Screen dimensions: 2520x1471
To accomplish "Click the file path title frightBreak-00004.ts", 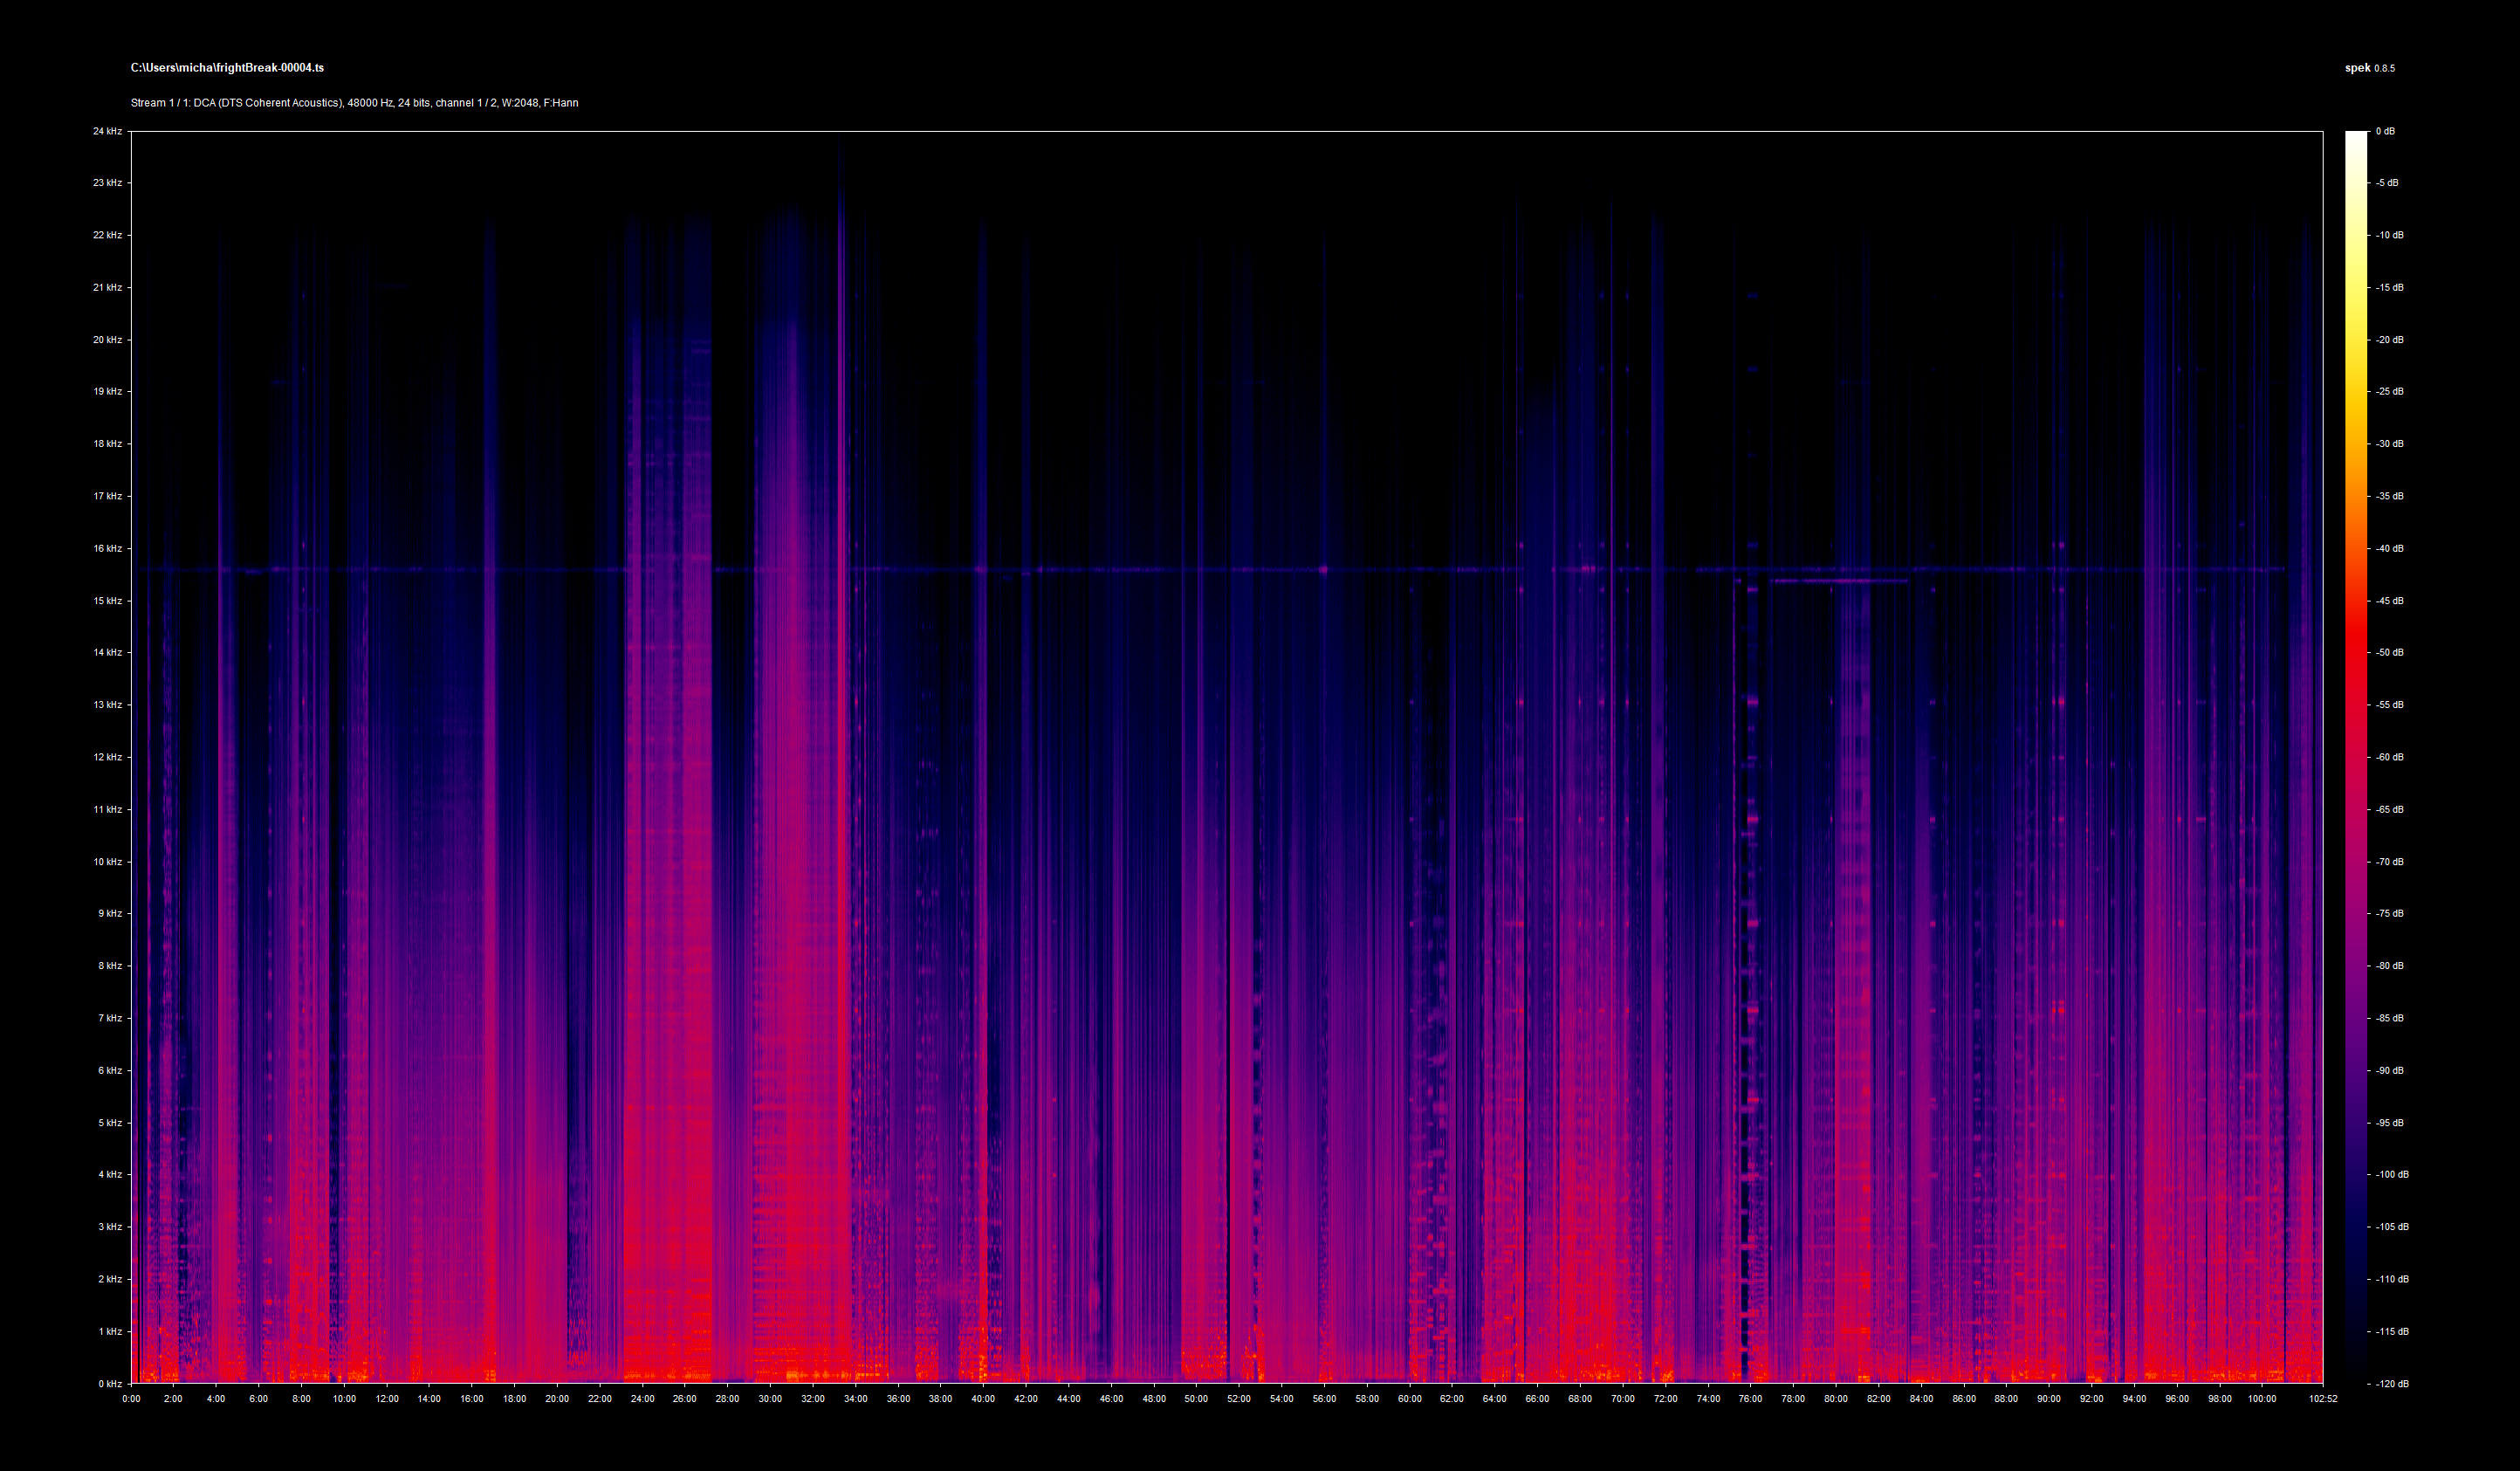I will [x=227, y=68].
